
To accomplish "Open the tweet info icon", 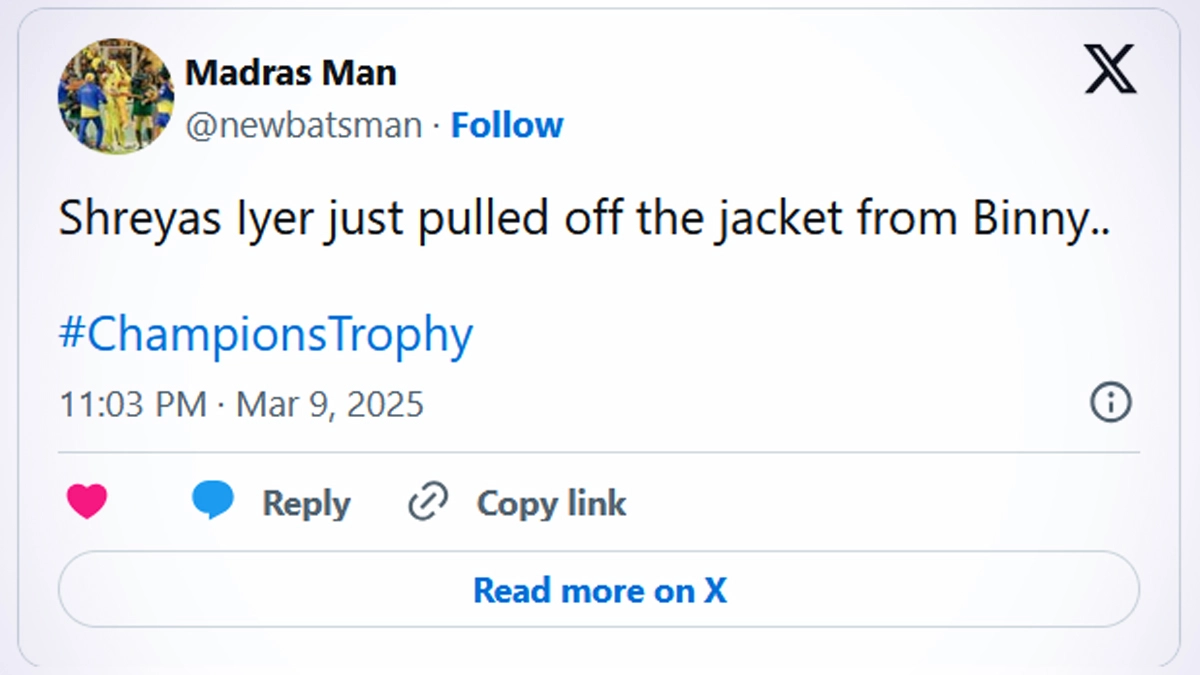I will (x=1110, y=403).
